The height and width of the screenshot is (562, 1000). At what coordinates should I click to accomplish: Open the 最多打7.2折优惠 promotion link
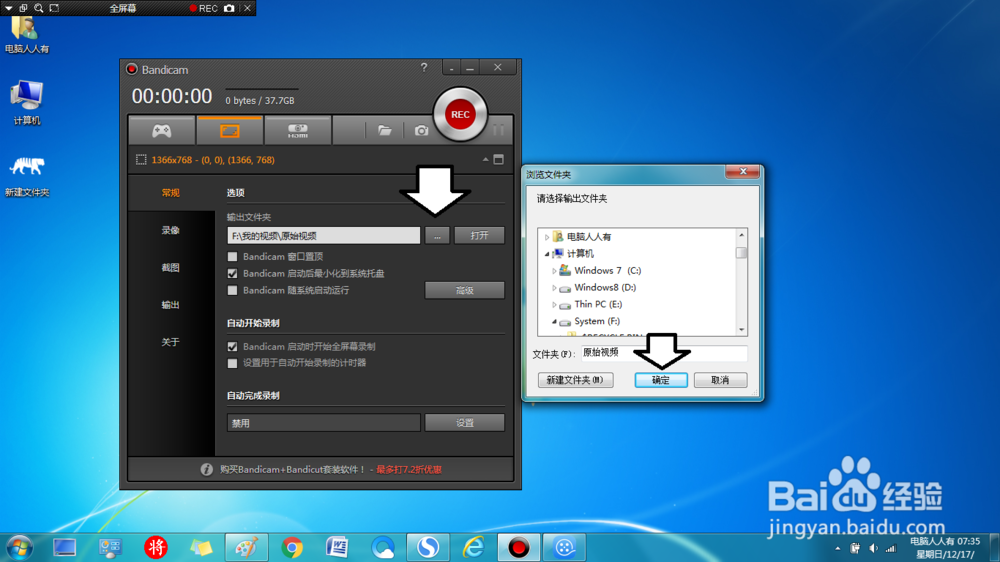coord(409,470)
